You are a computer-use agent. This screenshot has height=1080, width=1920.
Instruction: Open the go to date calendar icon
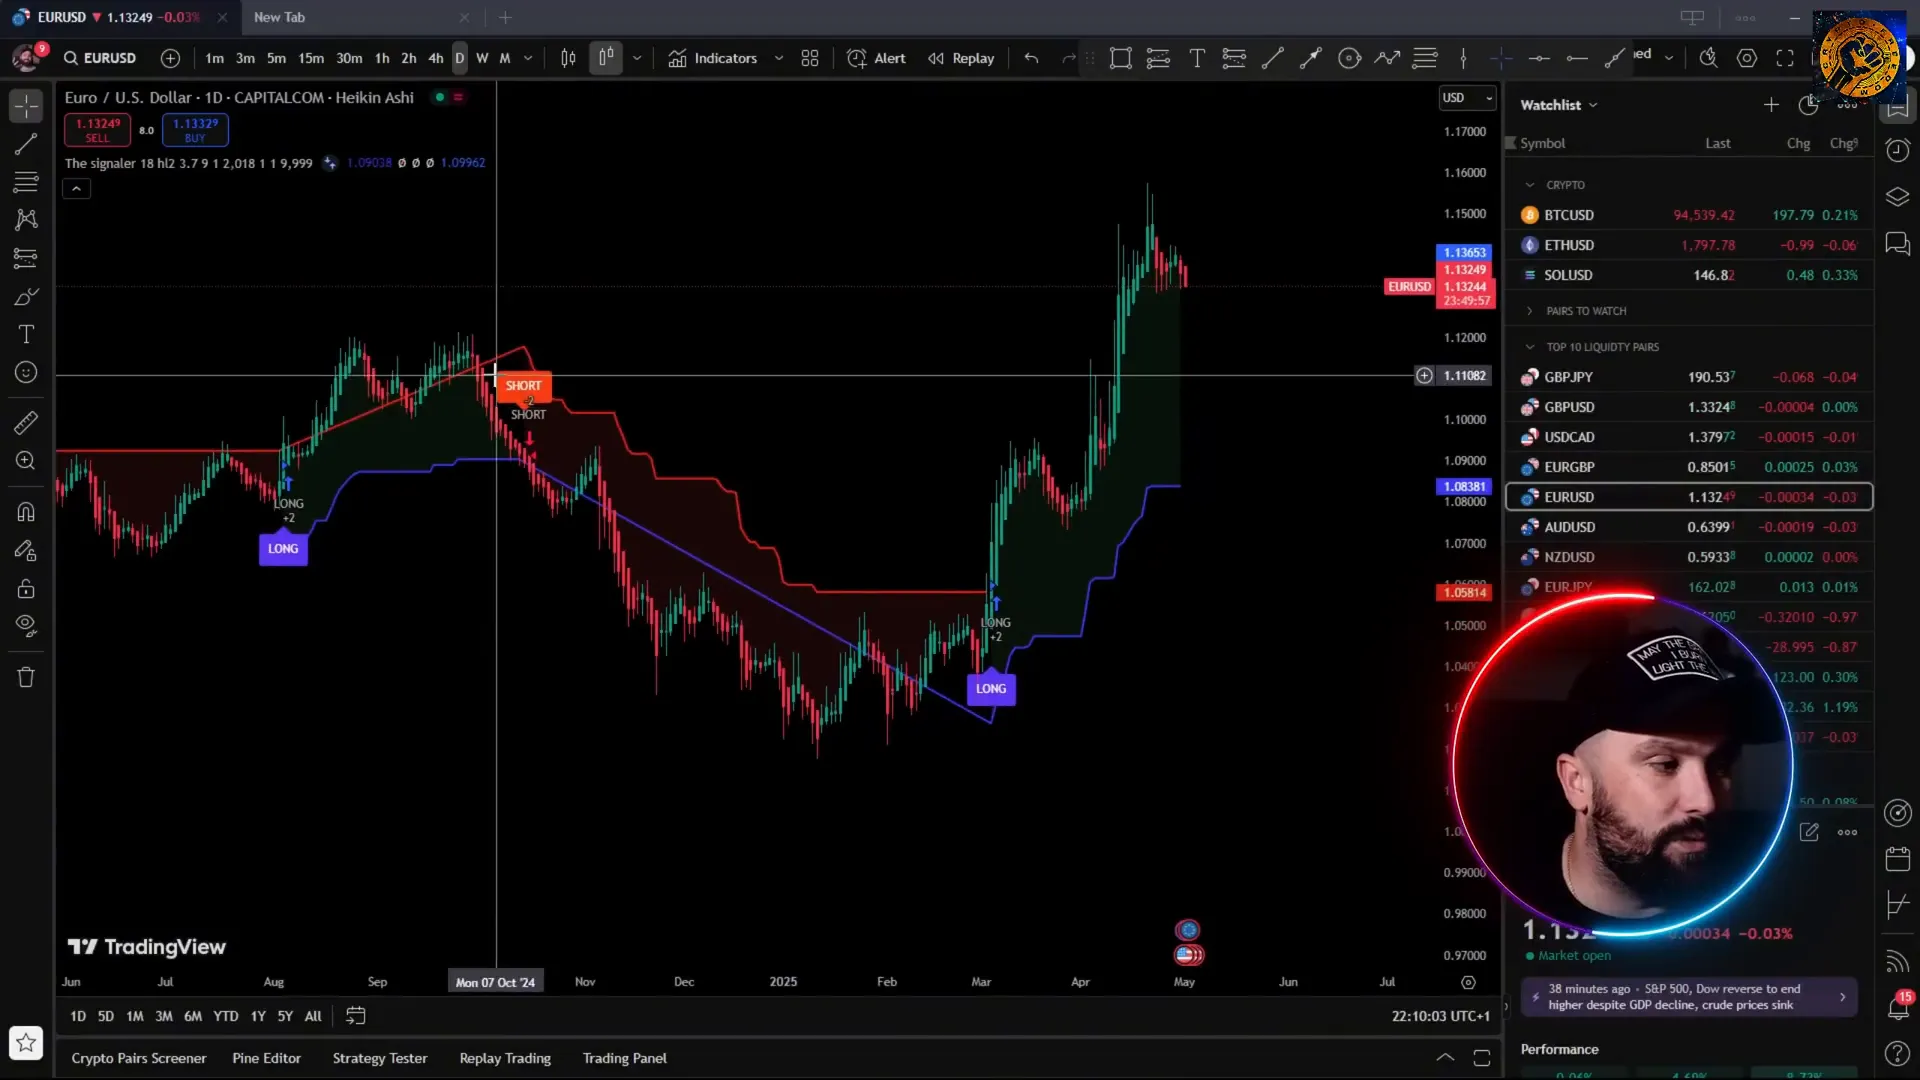coord(355,1016)
